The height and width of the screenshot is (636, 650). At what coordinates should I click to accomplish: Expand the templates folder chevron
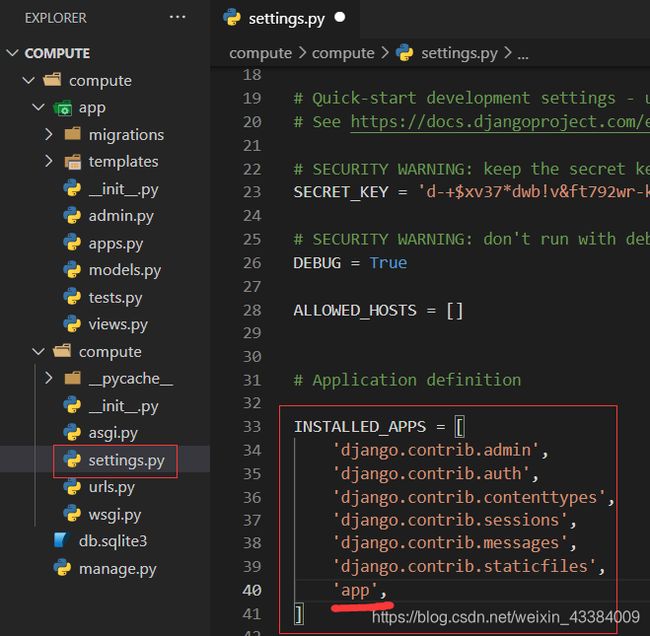coord(49,161)
